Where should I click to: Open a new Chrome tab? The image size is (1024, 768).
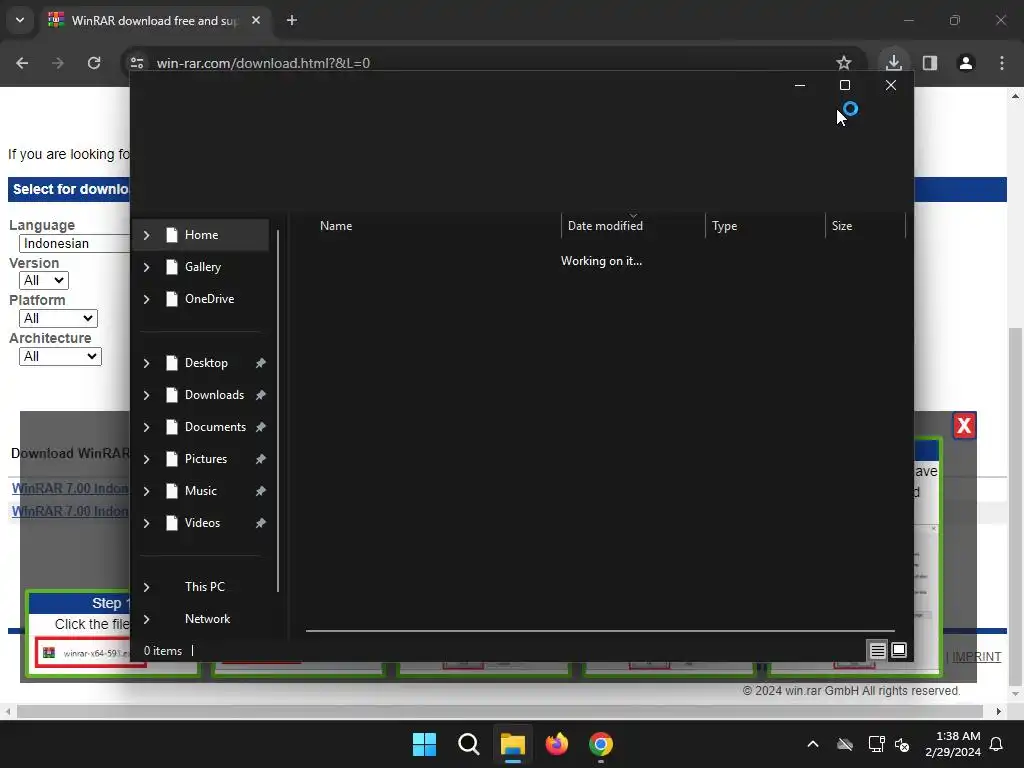pos(292,20)
